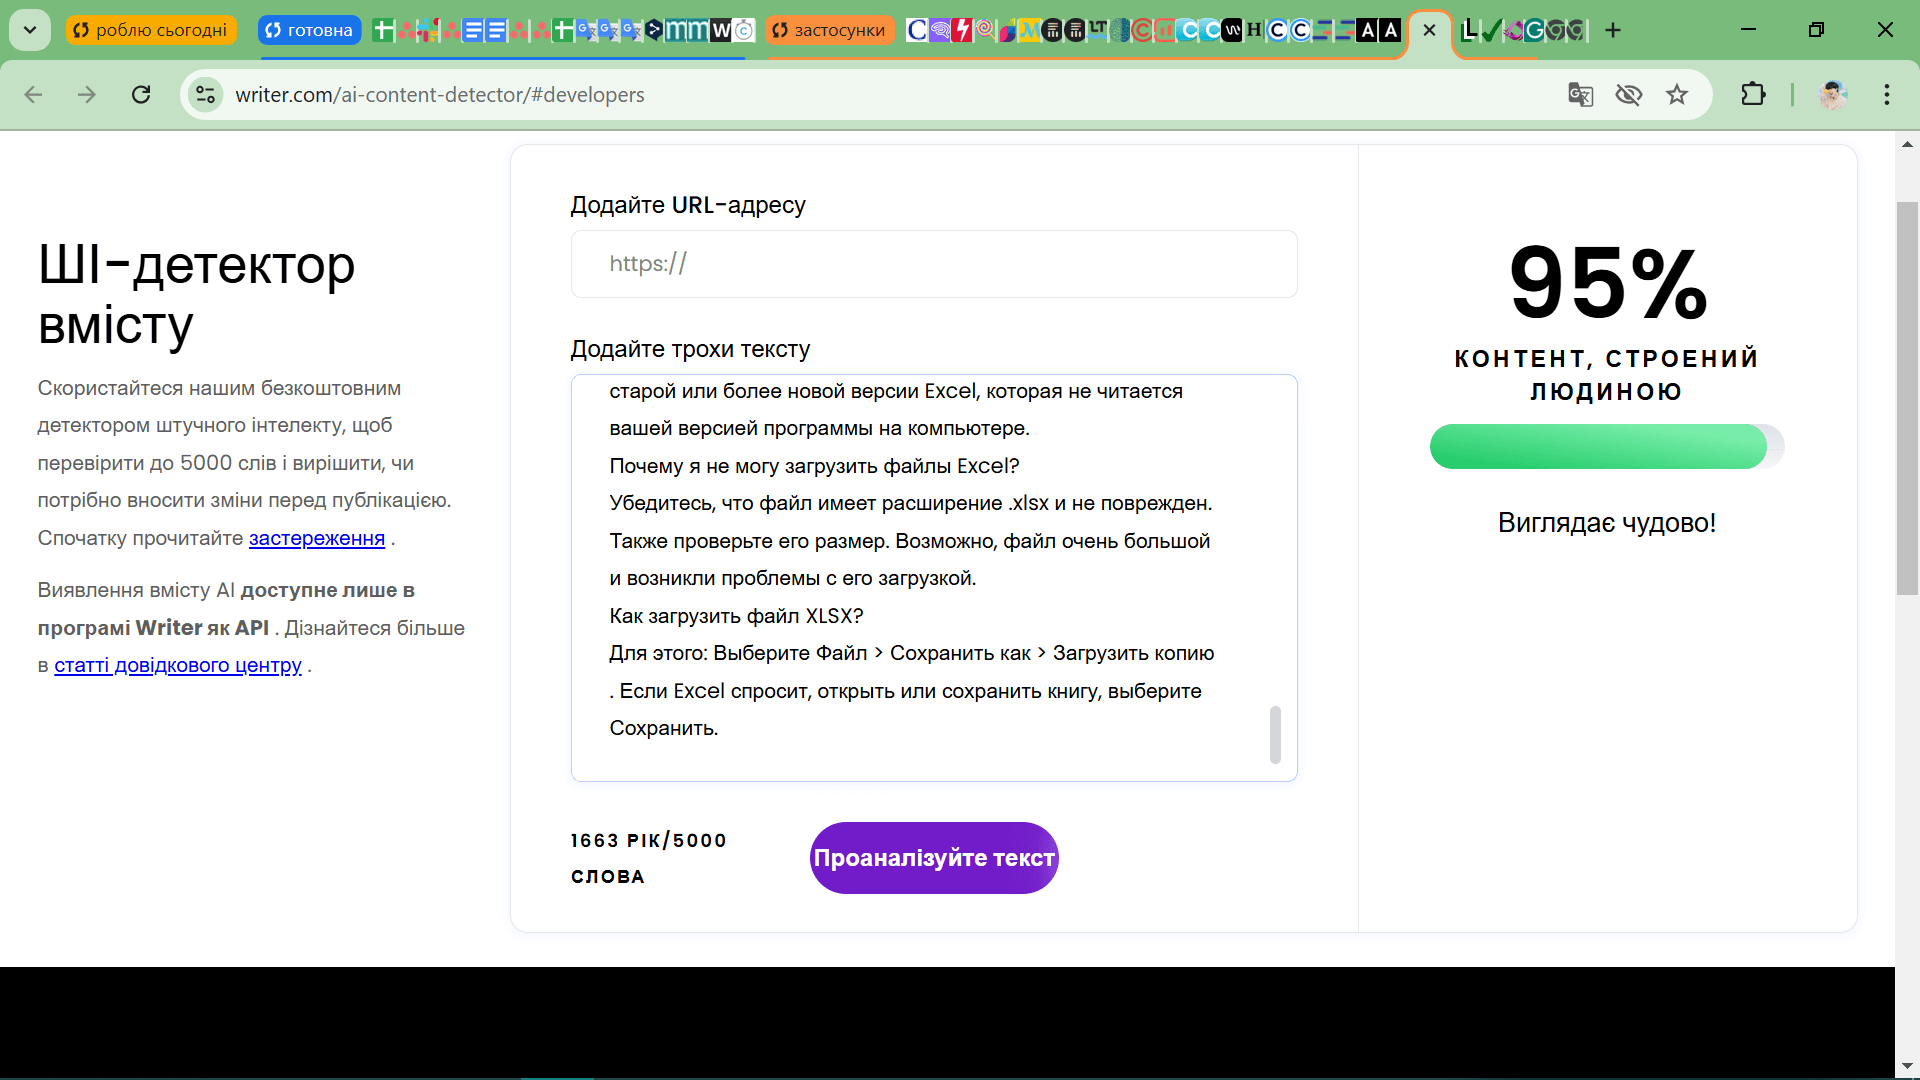Click the 'Проаналізуйте текст' button

(x=934, y=858)
